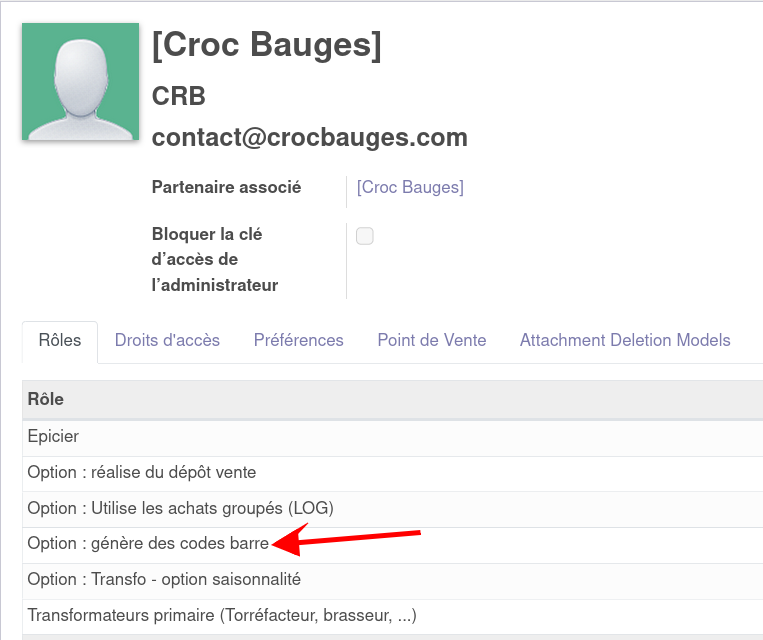
Task: Select the 'achats groupés (LOG)' role row
Action: click(180, 508)
